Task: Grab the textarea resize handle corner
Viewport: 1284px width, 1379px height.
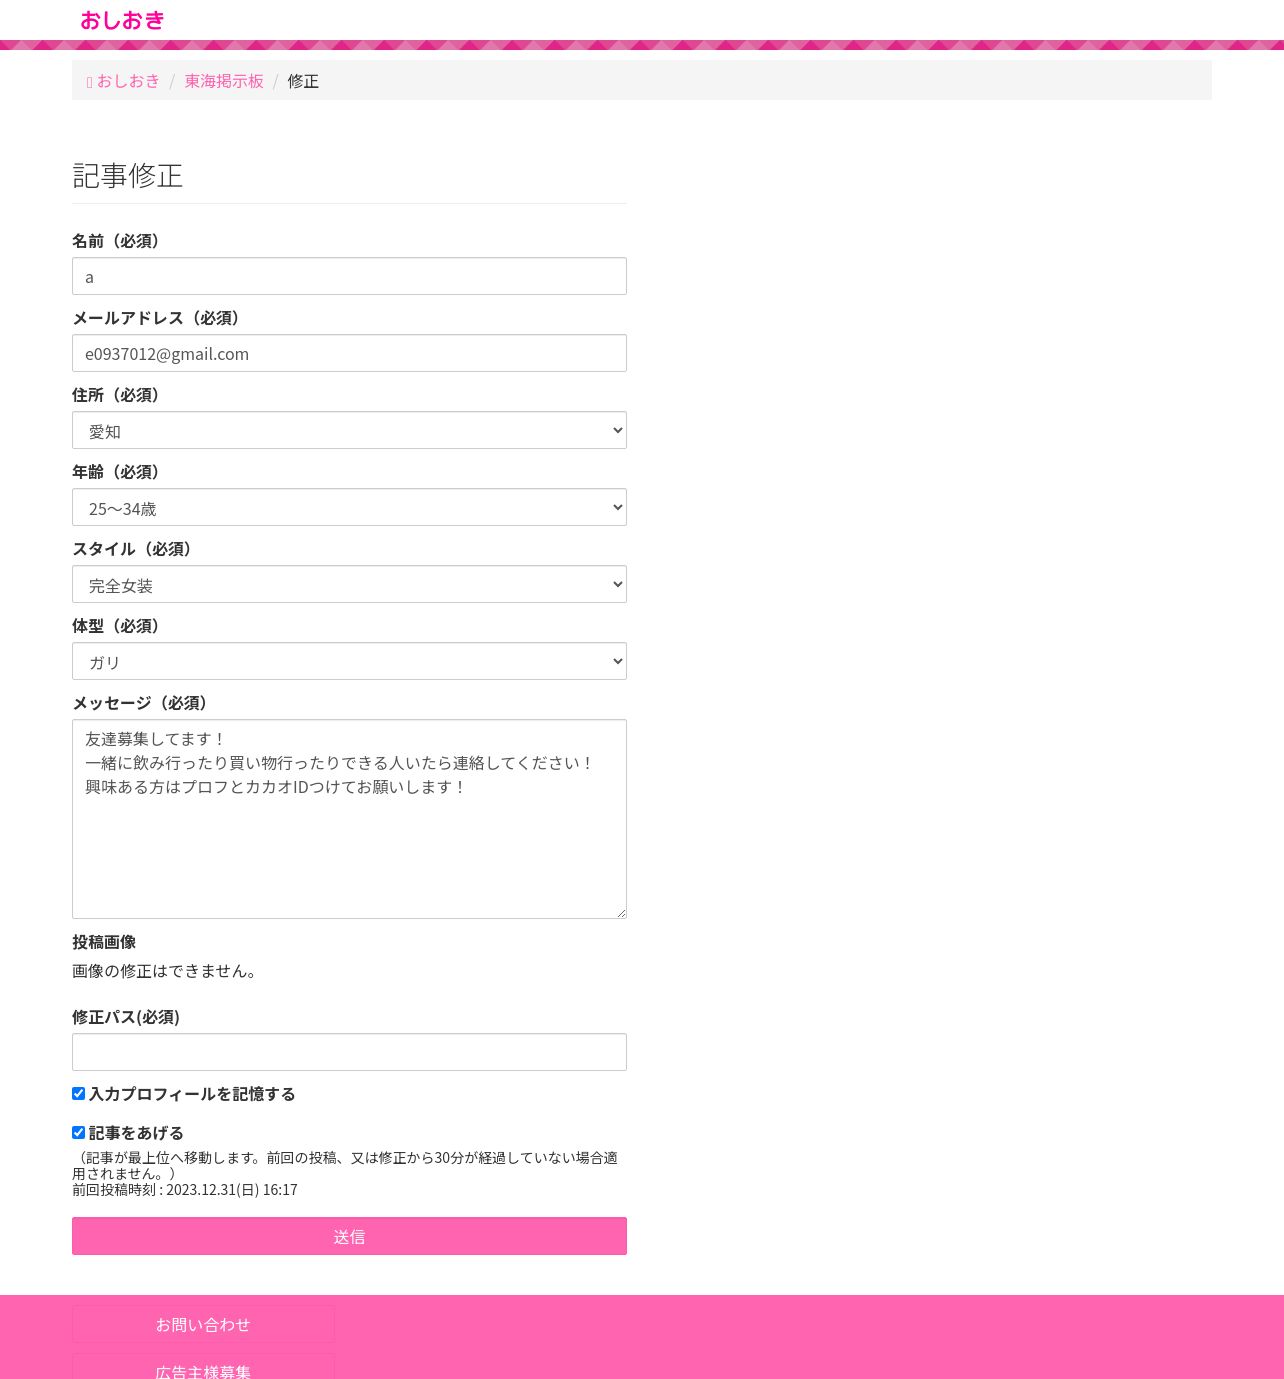Action: pyautogui.click(x=621, y=913)
